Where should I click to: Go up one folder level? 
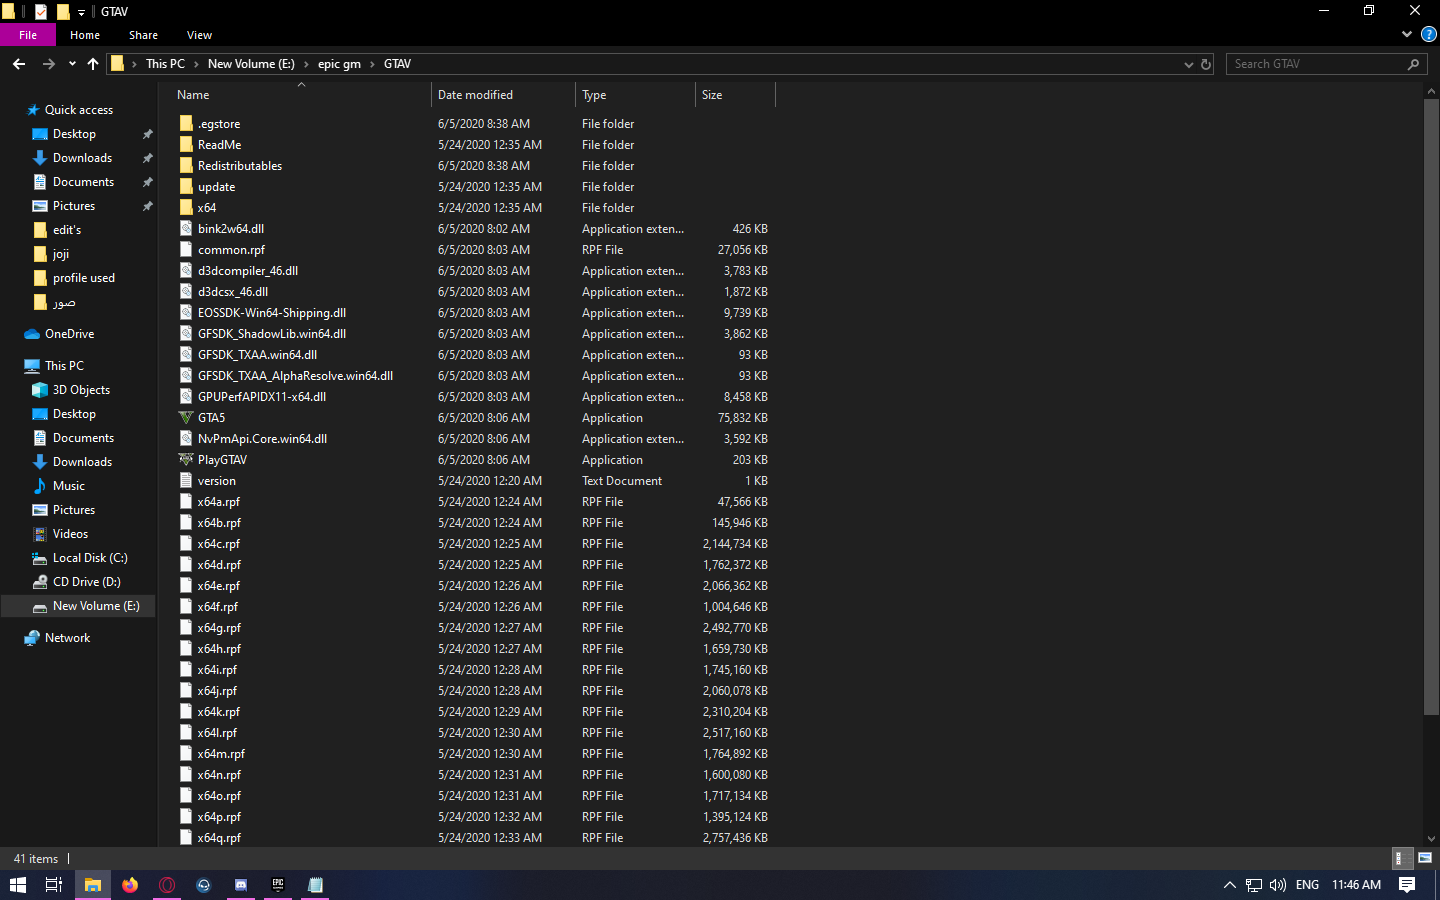[x=92, y=63]
